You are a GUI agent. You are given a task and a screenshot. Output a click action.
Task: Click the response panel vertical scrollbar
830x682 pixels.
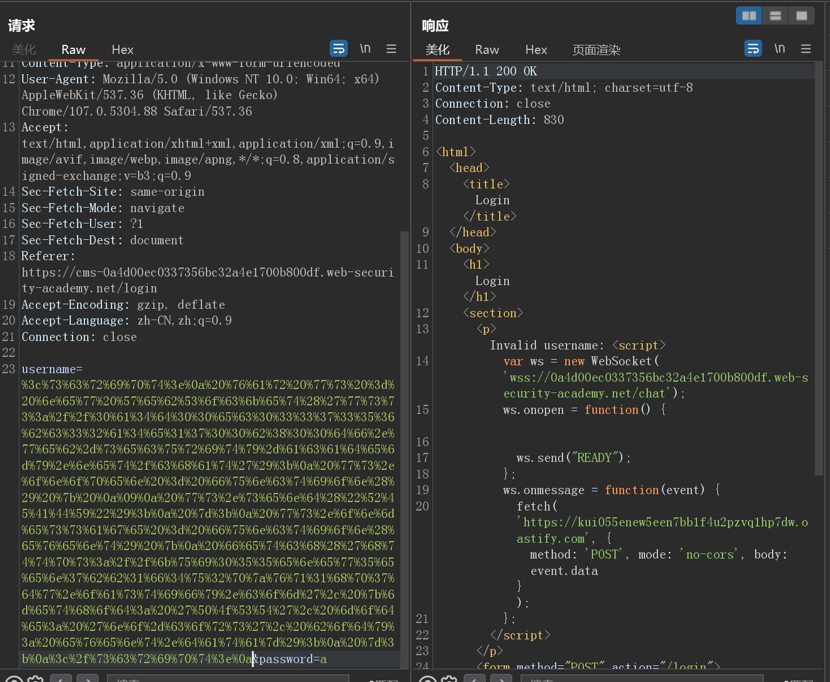(x=819, y=267)
